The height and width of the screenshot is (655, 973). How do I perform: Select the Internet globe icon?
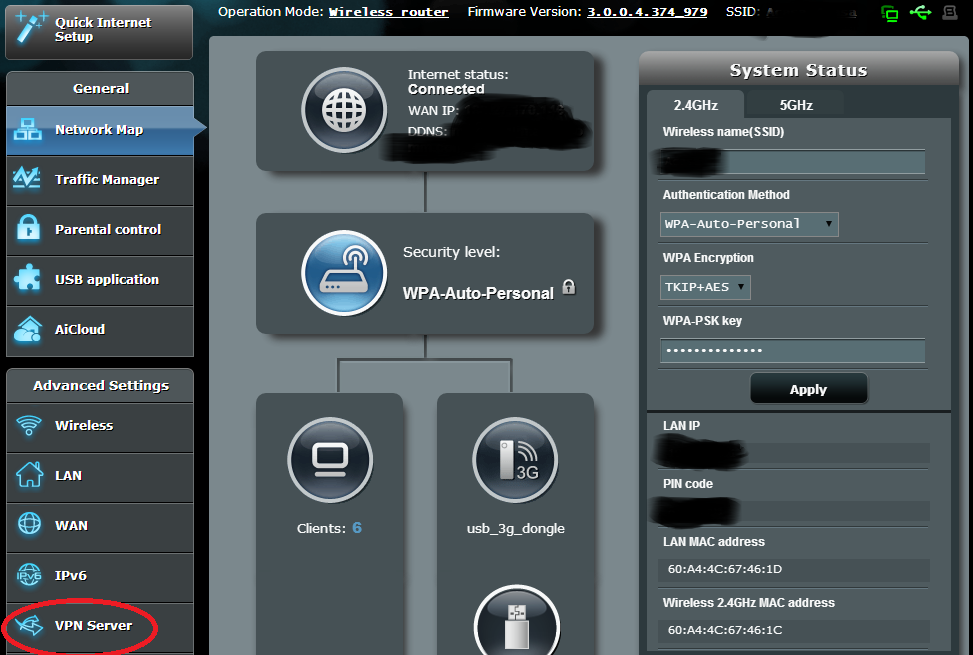[344, 110]
